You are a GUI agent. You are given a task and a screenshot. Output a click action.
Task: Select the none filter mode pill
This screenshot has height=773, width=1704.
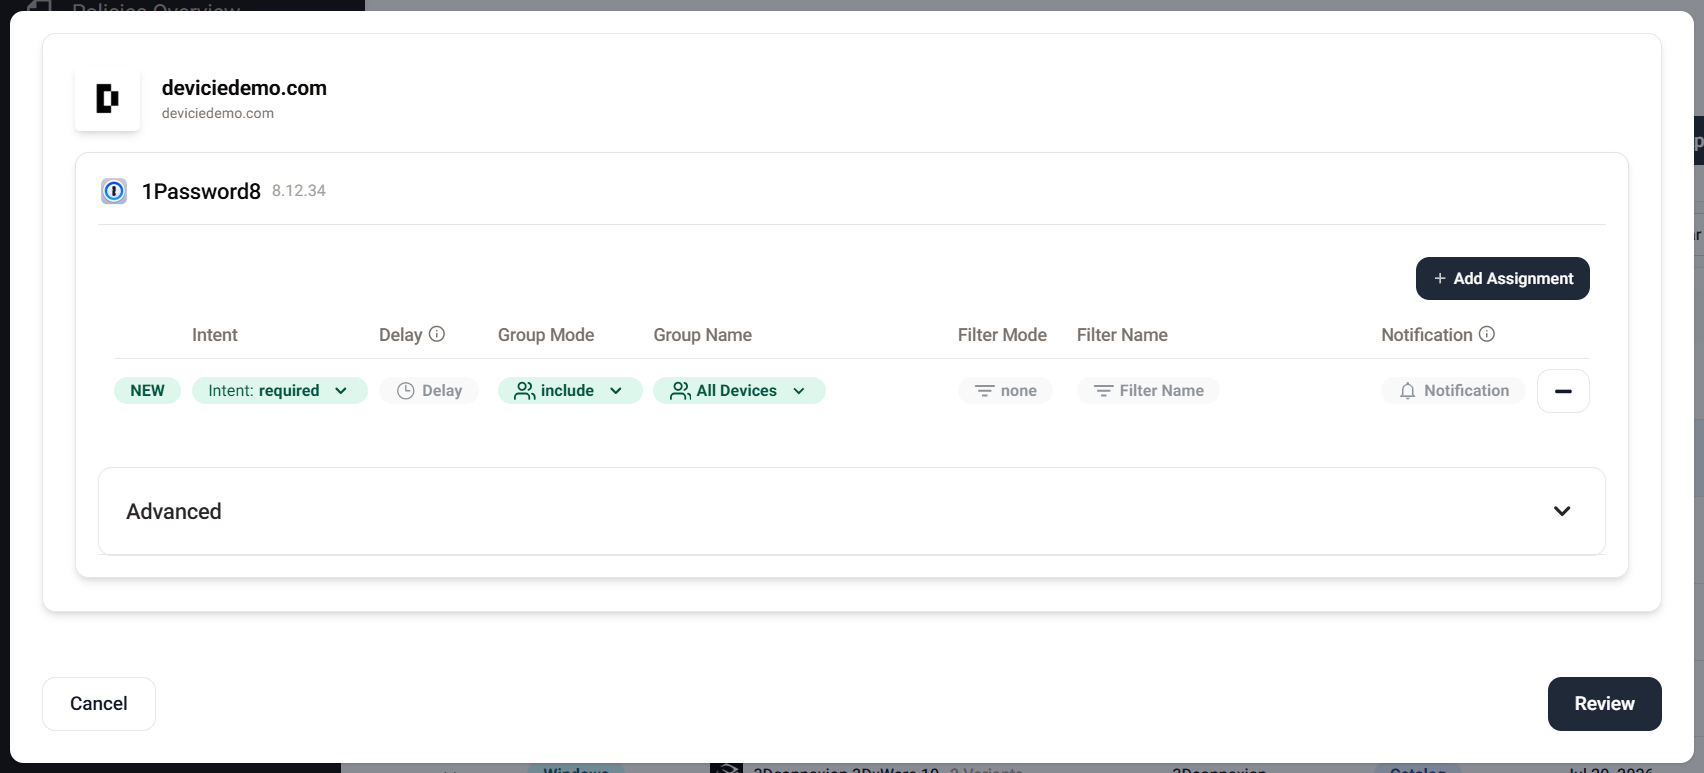coord(1005,390)
